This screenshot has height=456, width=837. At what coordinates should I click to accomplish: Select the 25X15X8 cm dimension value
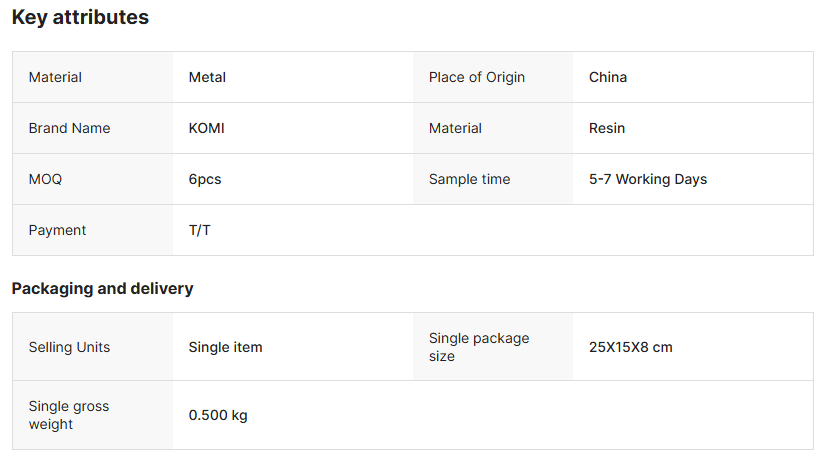pyautogui.click(x=631, y=347)
